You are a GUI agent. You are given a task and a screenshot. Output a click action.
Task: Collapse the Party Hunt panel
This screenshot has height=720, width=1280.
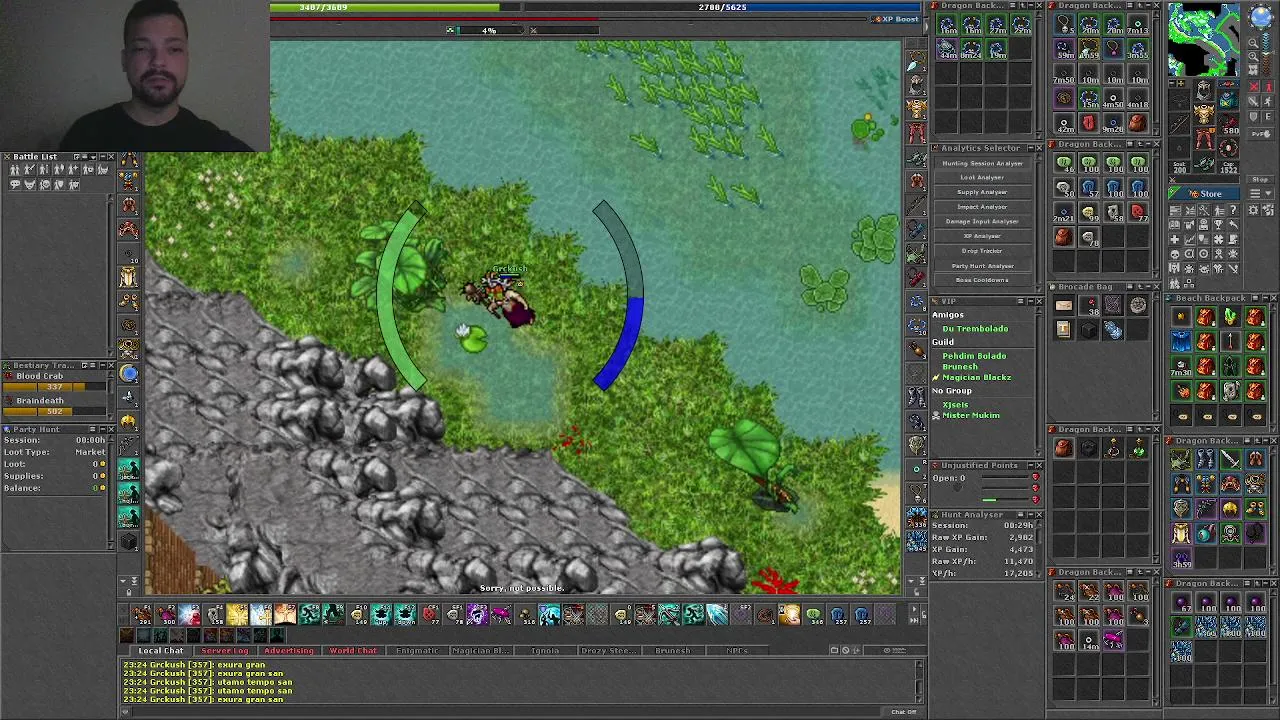coord(103,429)
